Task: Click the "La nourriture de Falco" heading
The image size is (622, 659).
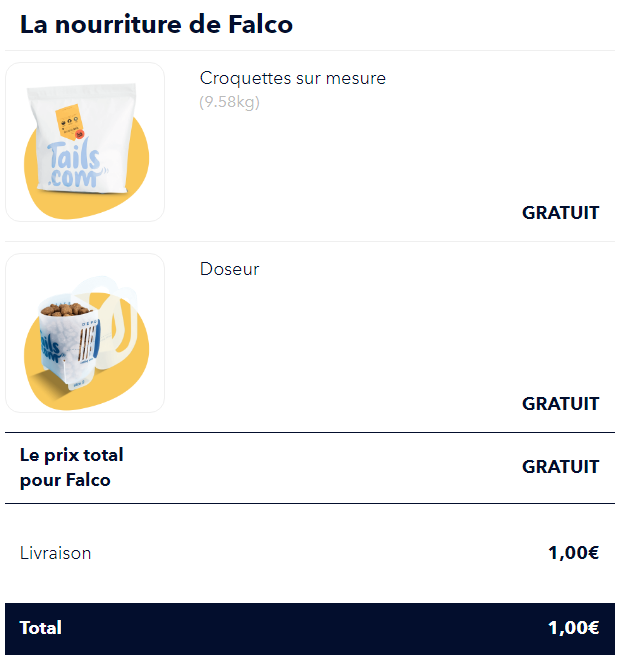Action: tap(156, 25)
